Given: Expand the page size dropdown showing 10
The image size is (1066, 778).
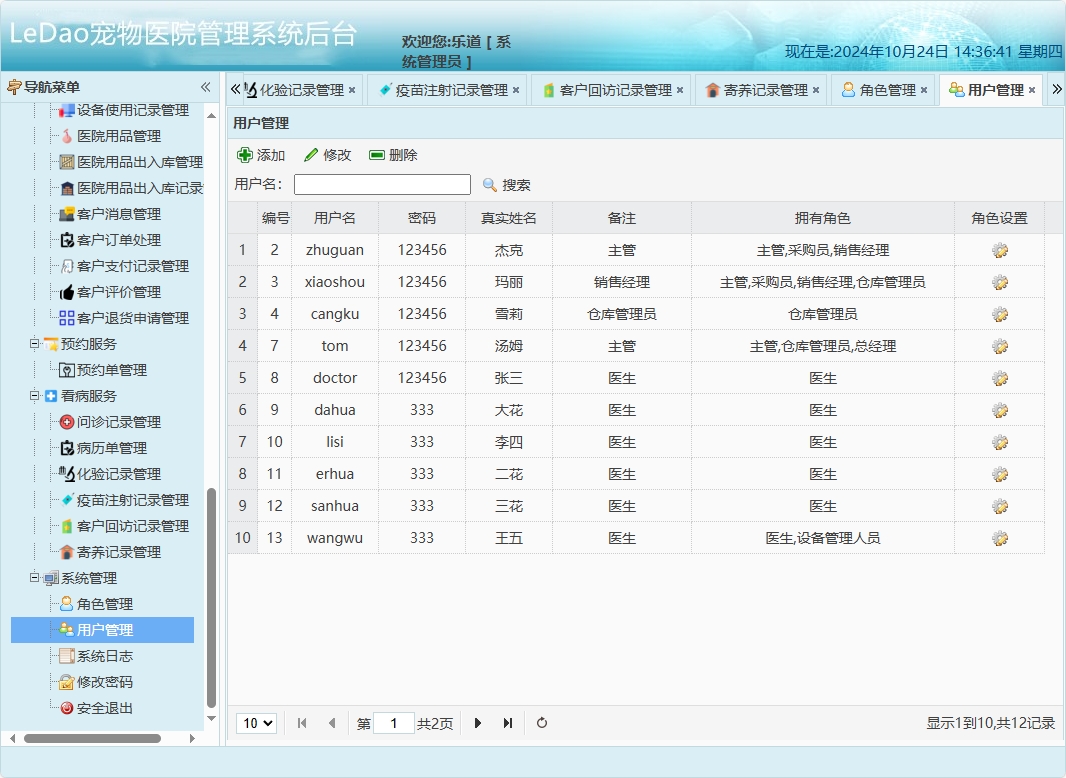Looking at the screenshot, I should [256, 722].
